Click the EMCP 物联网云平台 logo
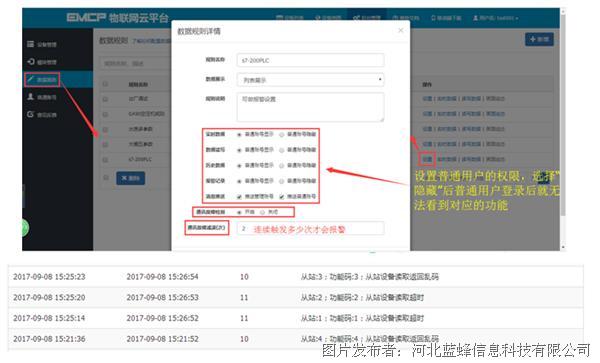This screenshot has height=363, width=600. (117, 18)
